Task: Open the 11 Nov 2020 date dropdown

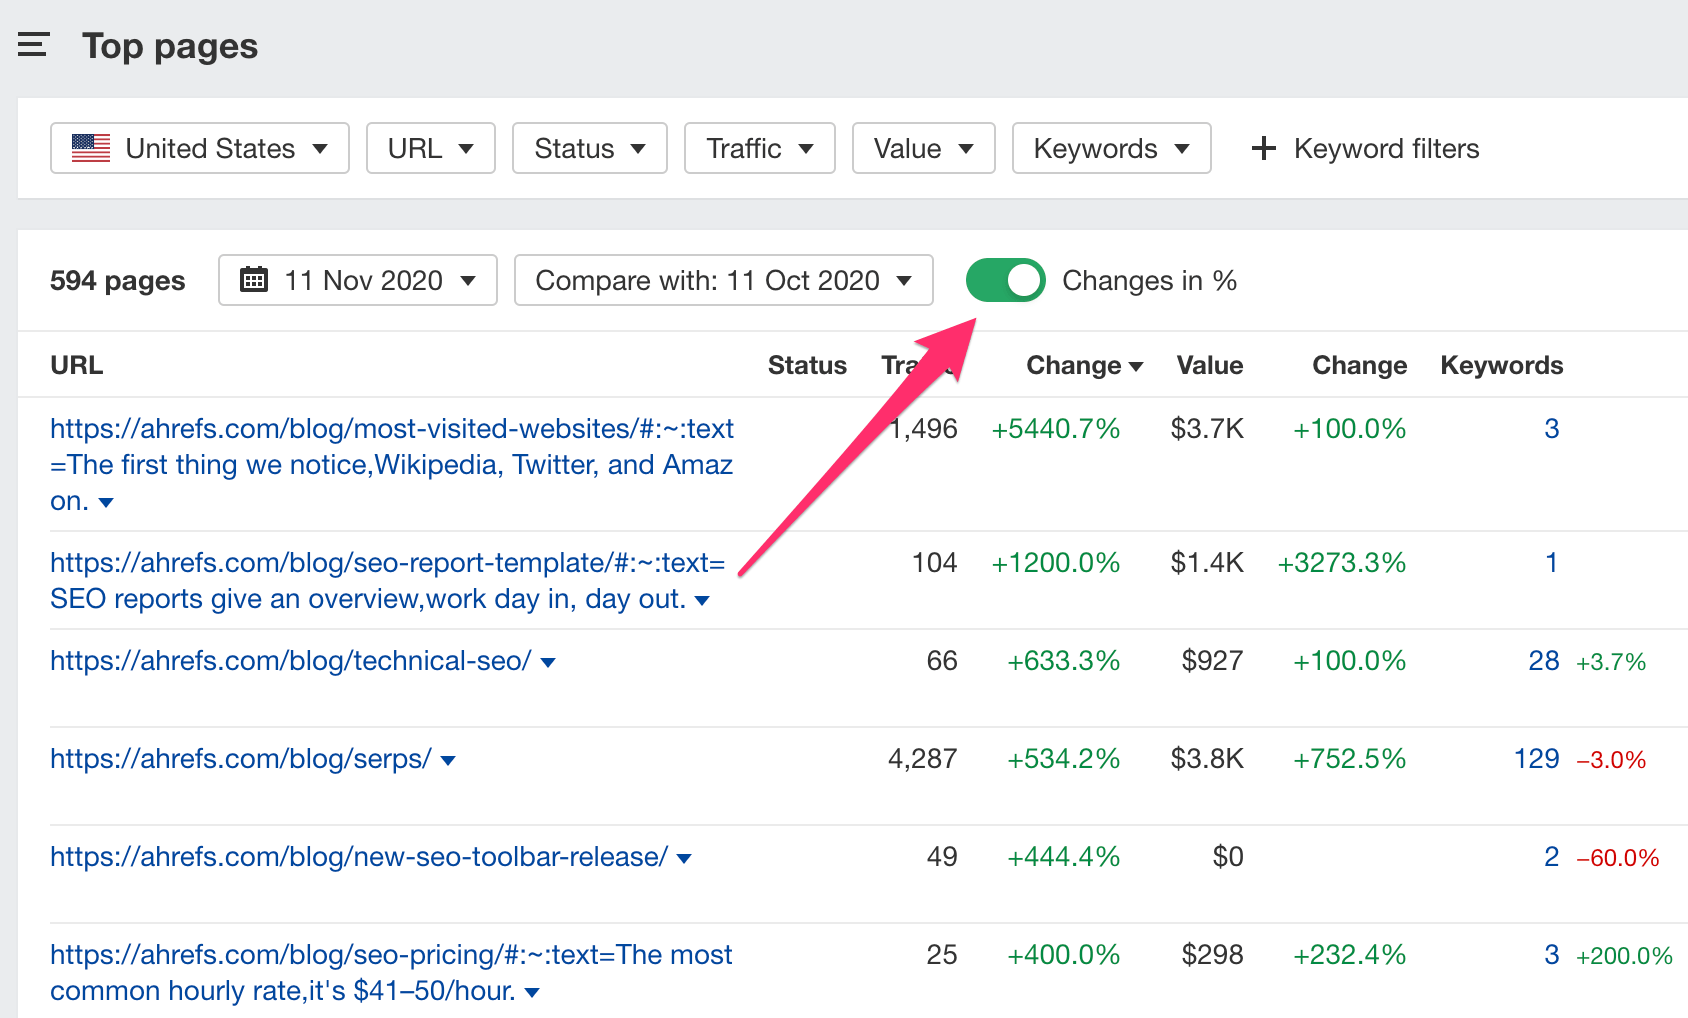Action: (x=357, y=280)
